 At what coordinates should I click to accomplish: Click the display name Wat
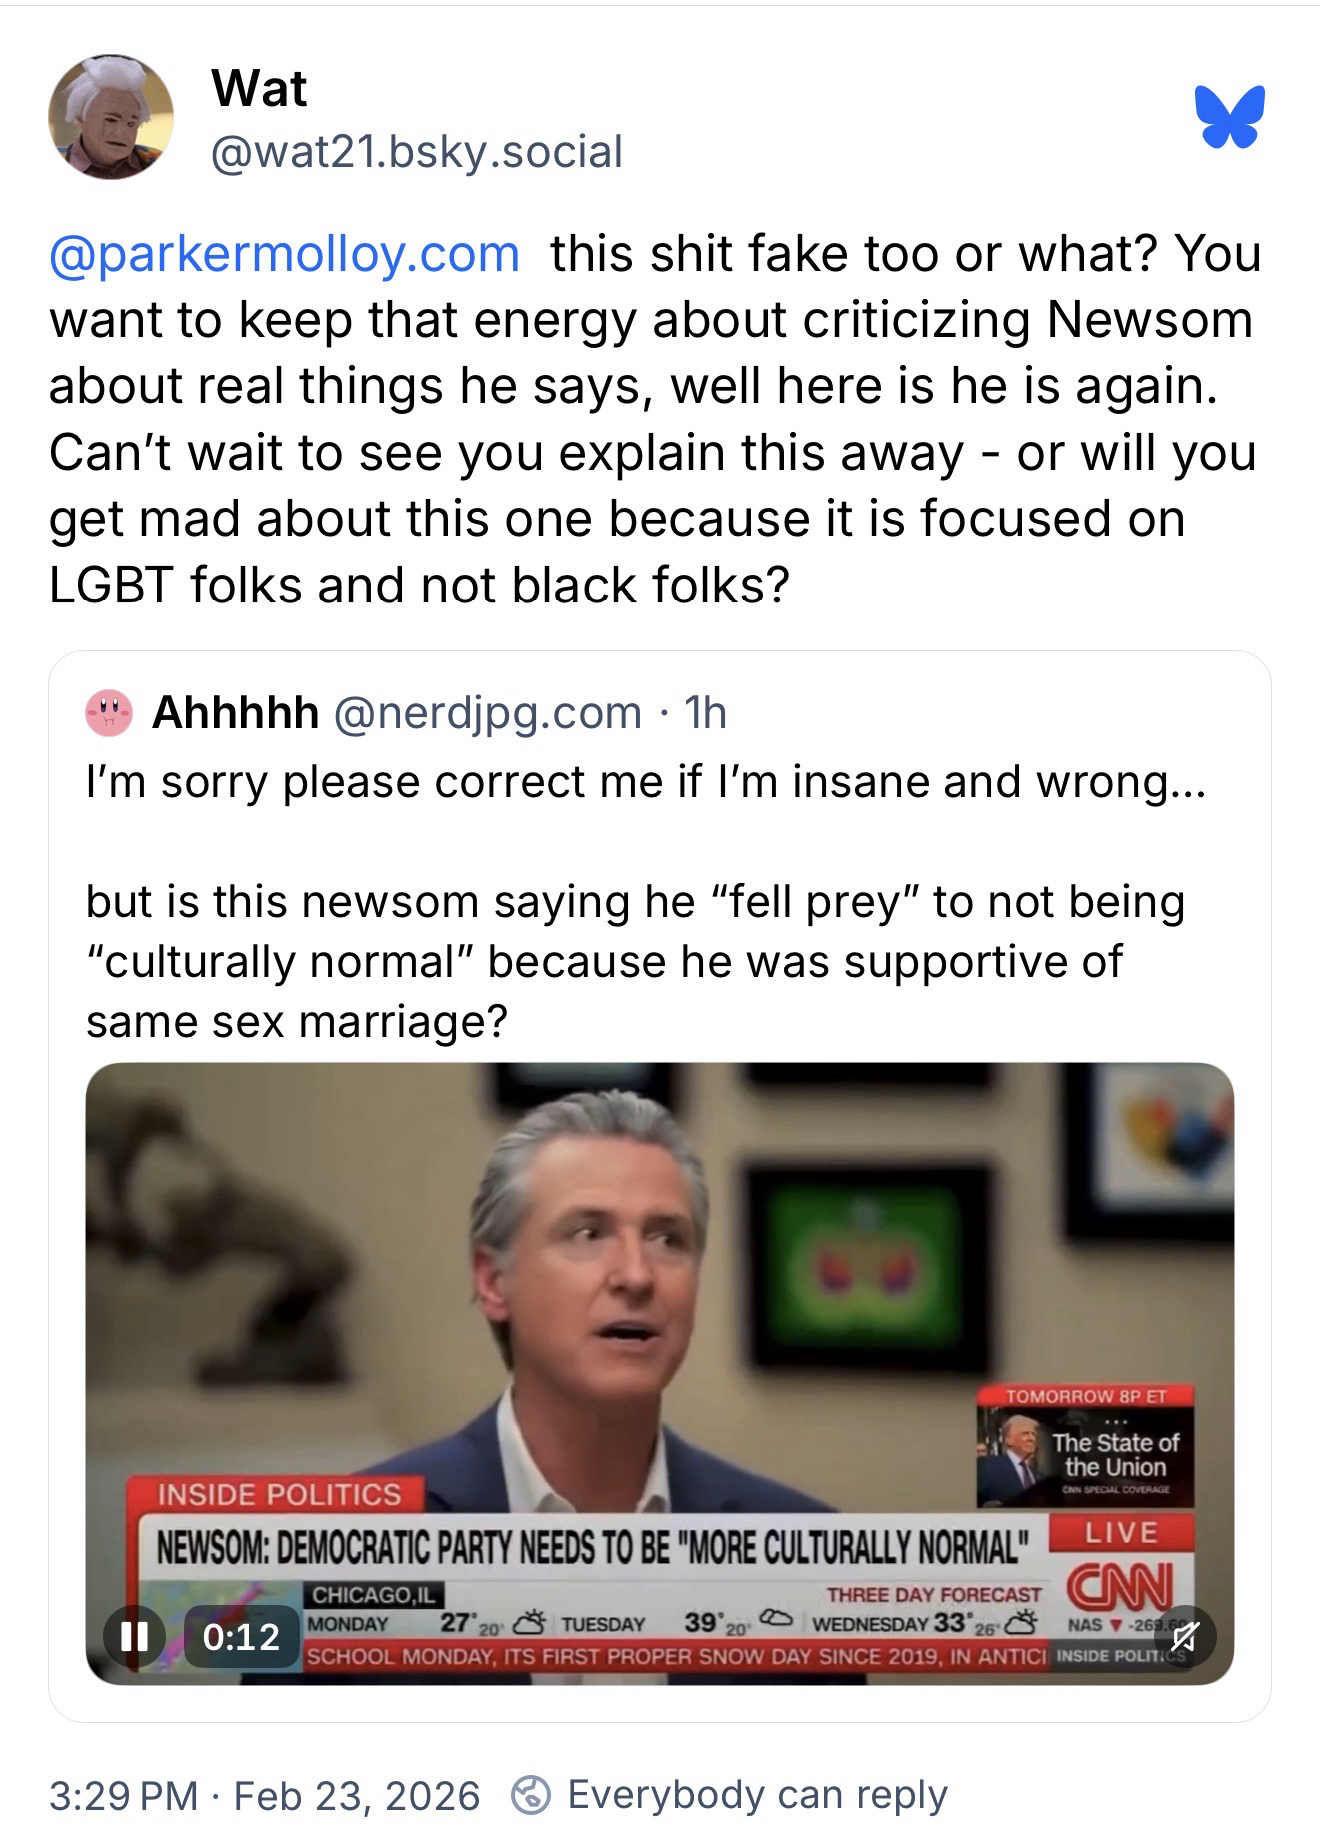(x=259, y=89)
